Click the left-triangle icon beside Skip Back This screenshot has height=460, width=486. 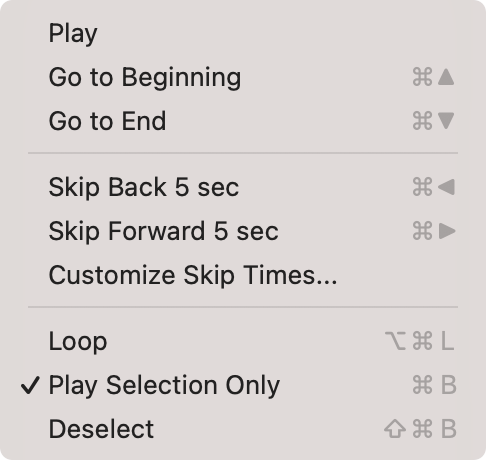click(446, 187)
